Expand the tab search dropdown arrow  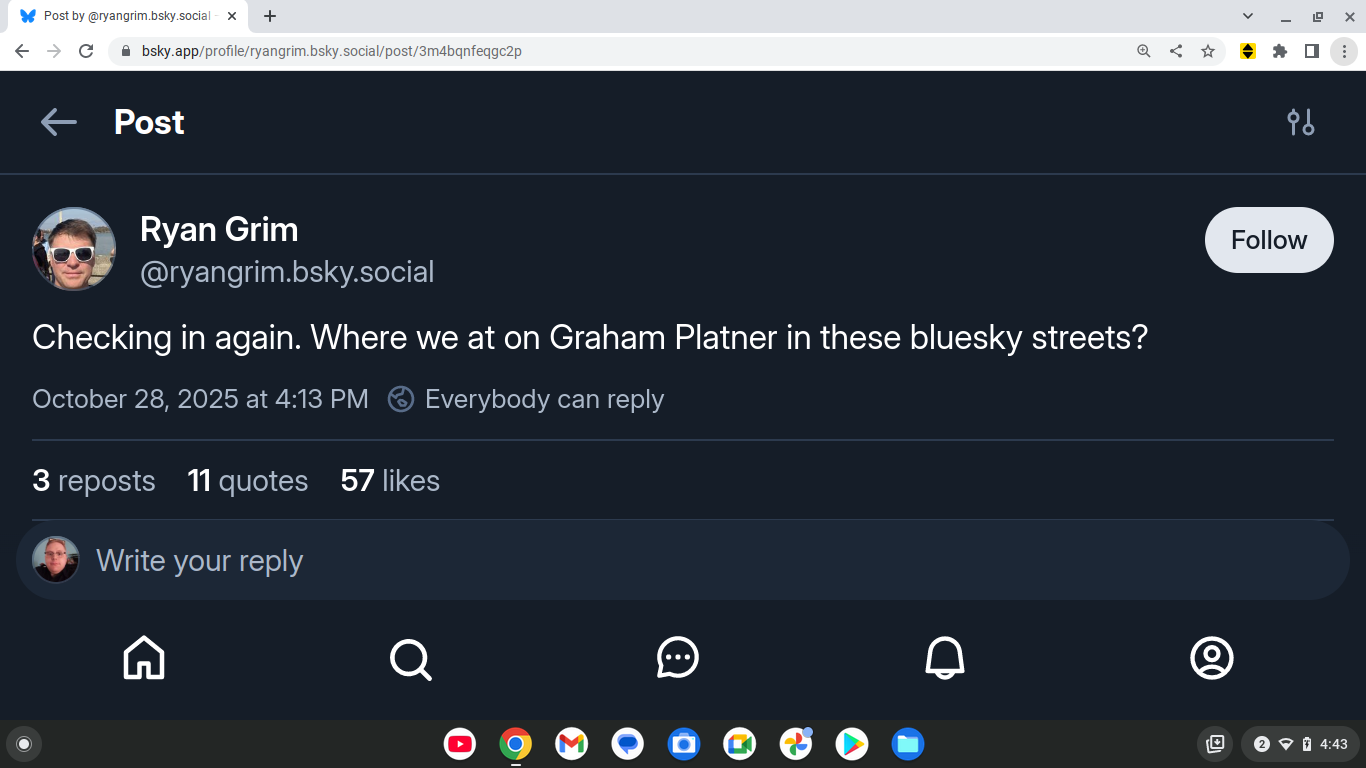(x=1248, y=16)
